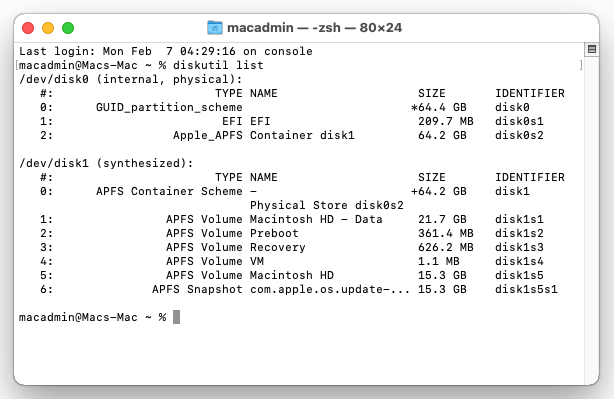614x399 pixels.
Task: Click the 'Macintosh HD - Data' volume name
Action: pyautogui.click(x=316, y=219)
